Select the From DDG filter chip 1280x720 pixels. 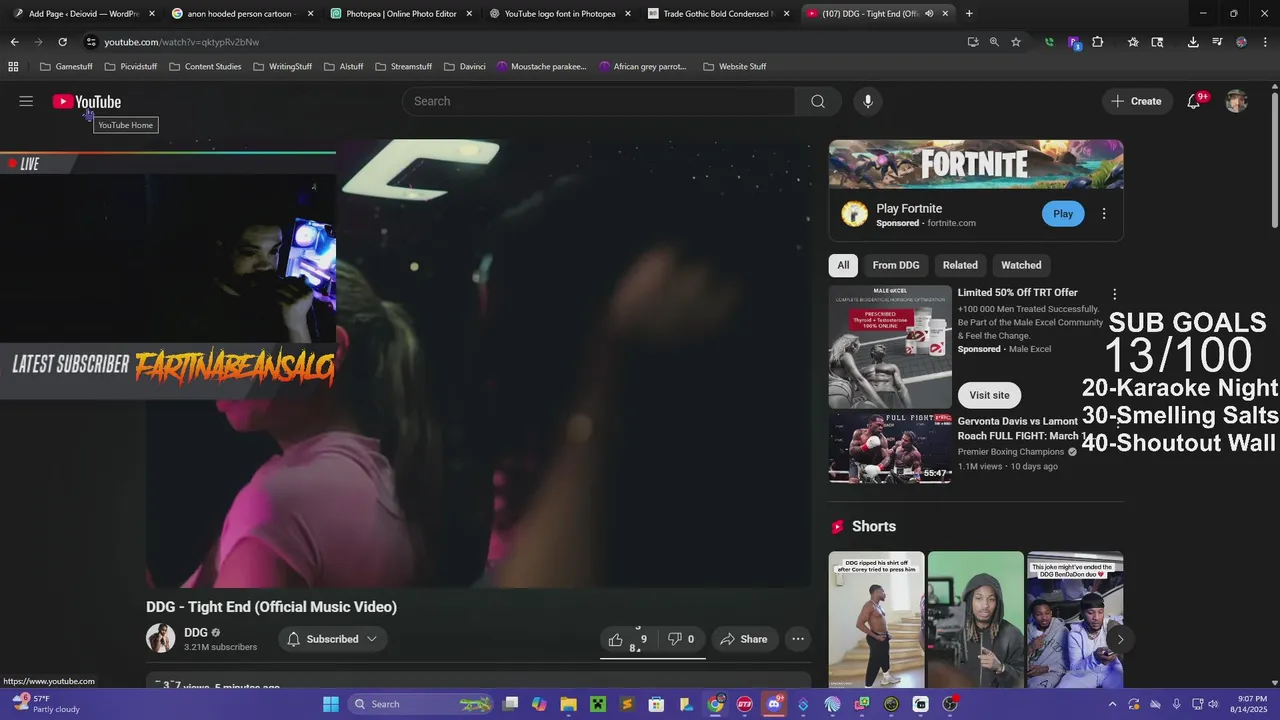click(896, 265)
